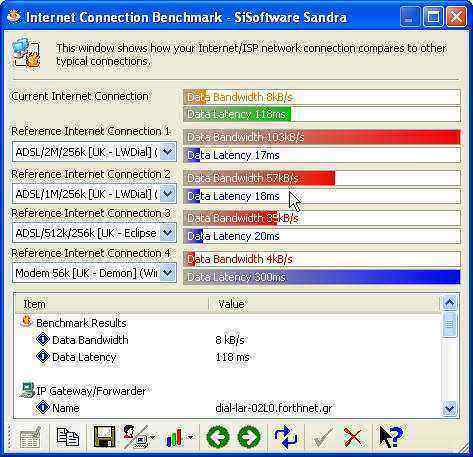The image size is (473, 457).
Task: Click the Copy documents icon in toolbar
Action: [68, 436]
